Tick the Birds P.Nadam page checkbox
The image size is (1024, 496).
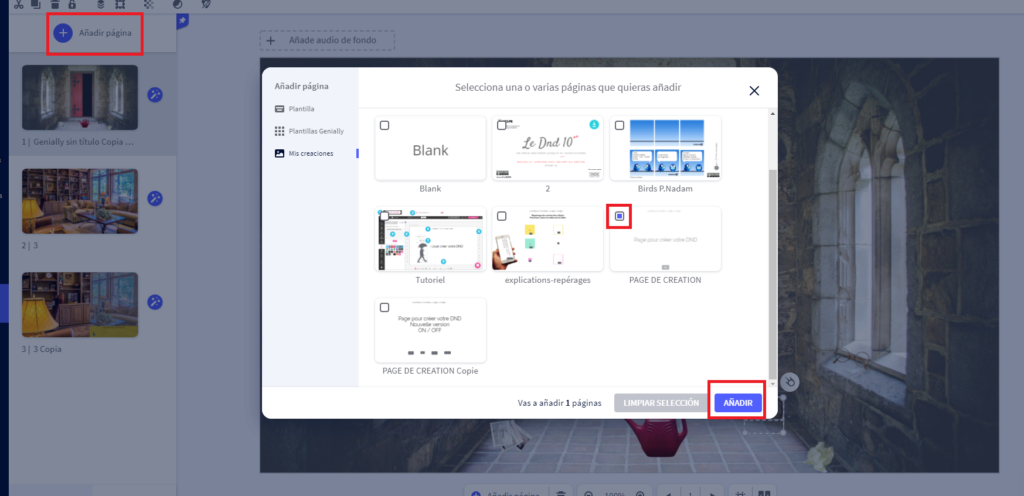point(619,126)
